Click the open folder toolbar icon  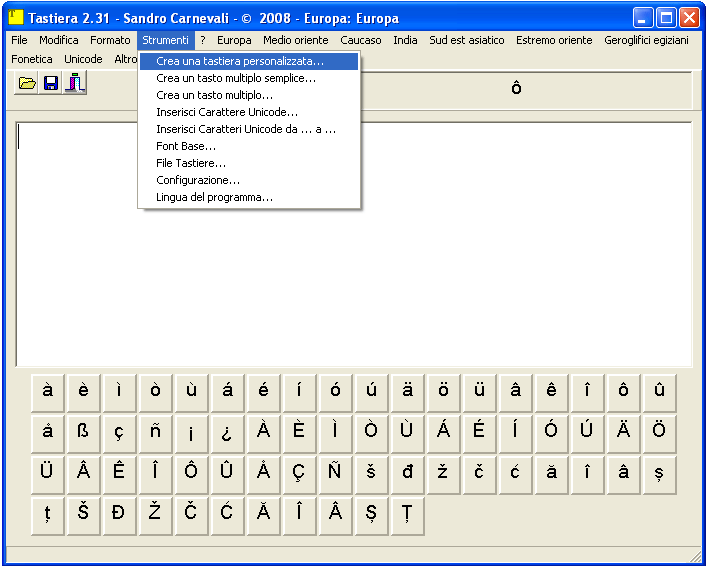coord(27,83)
